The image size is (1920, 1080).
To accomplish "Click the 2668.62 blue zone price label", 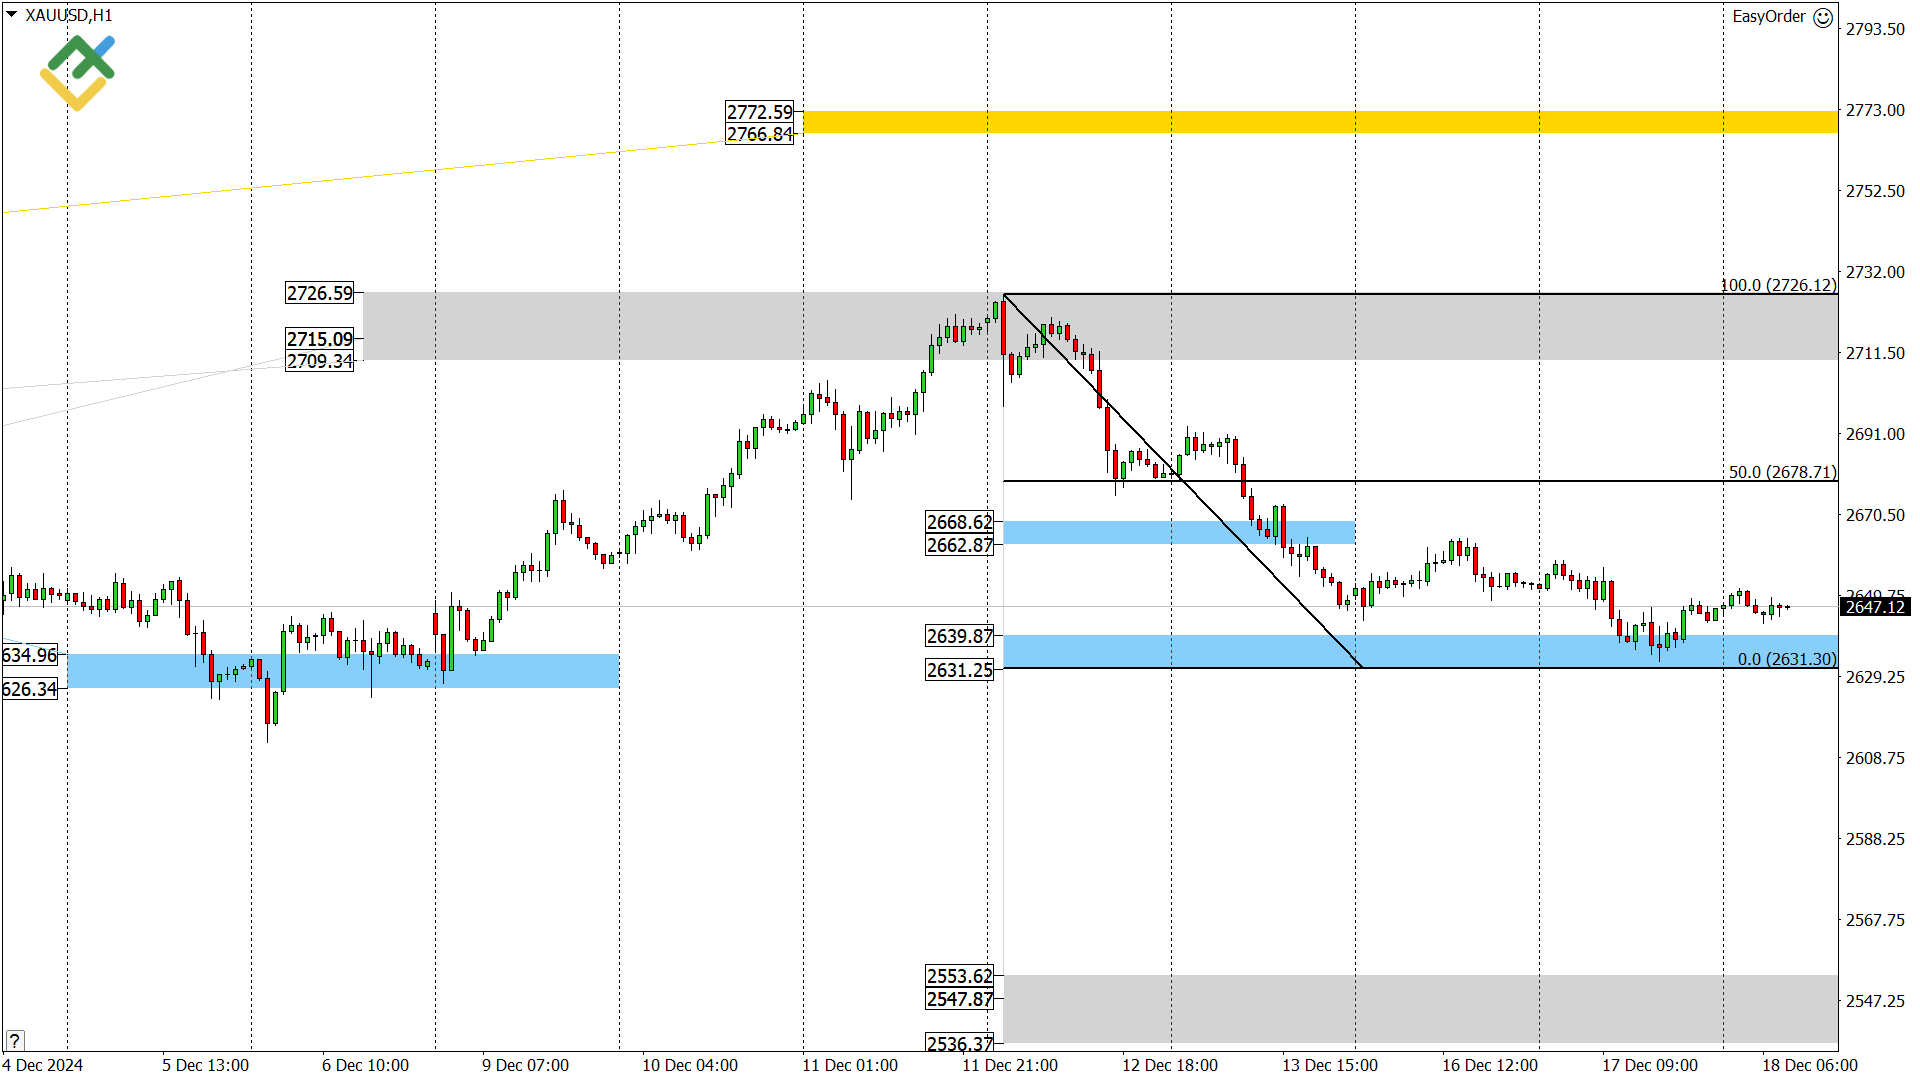I will pyautogui.click(x=959, y=522).
